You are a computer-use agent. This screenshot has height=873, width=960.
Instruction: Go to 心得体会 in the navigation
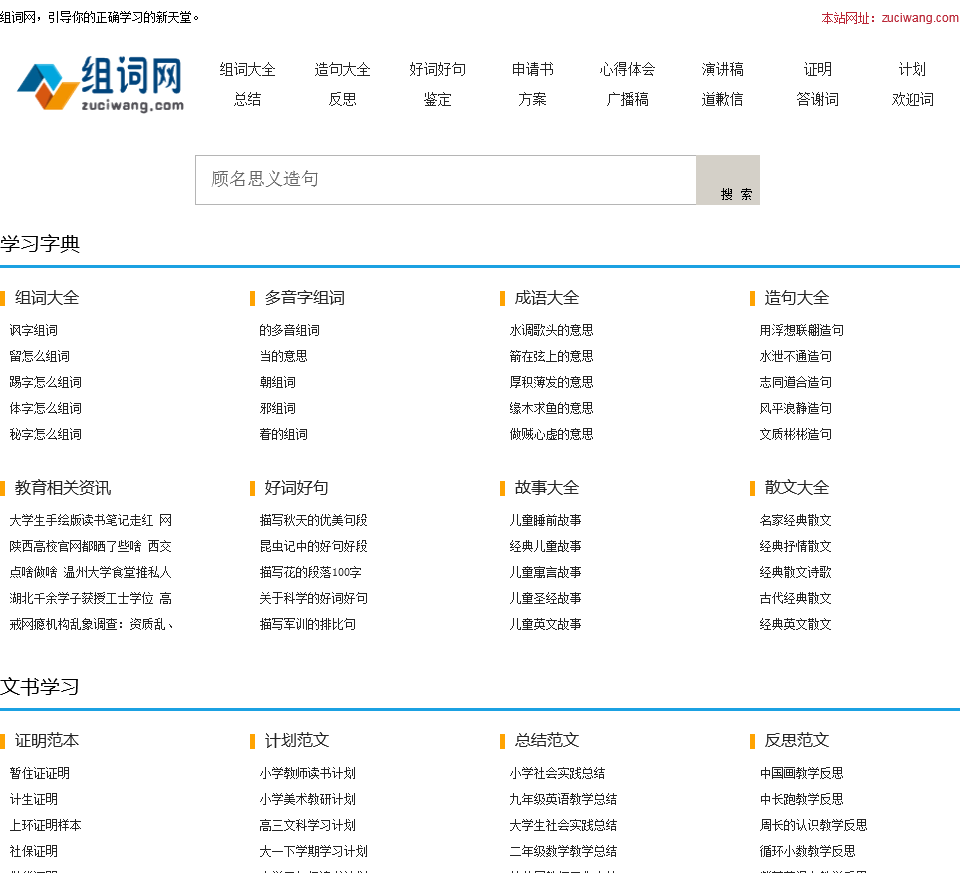pos(627,69)
